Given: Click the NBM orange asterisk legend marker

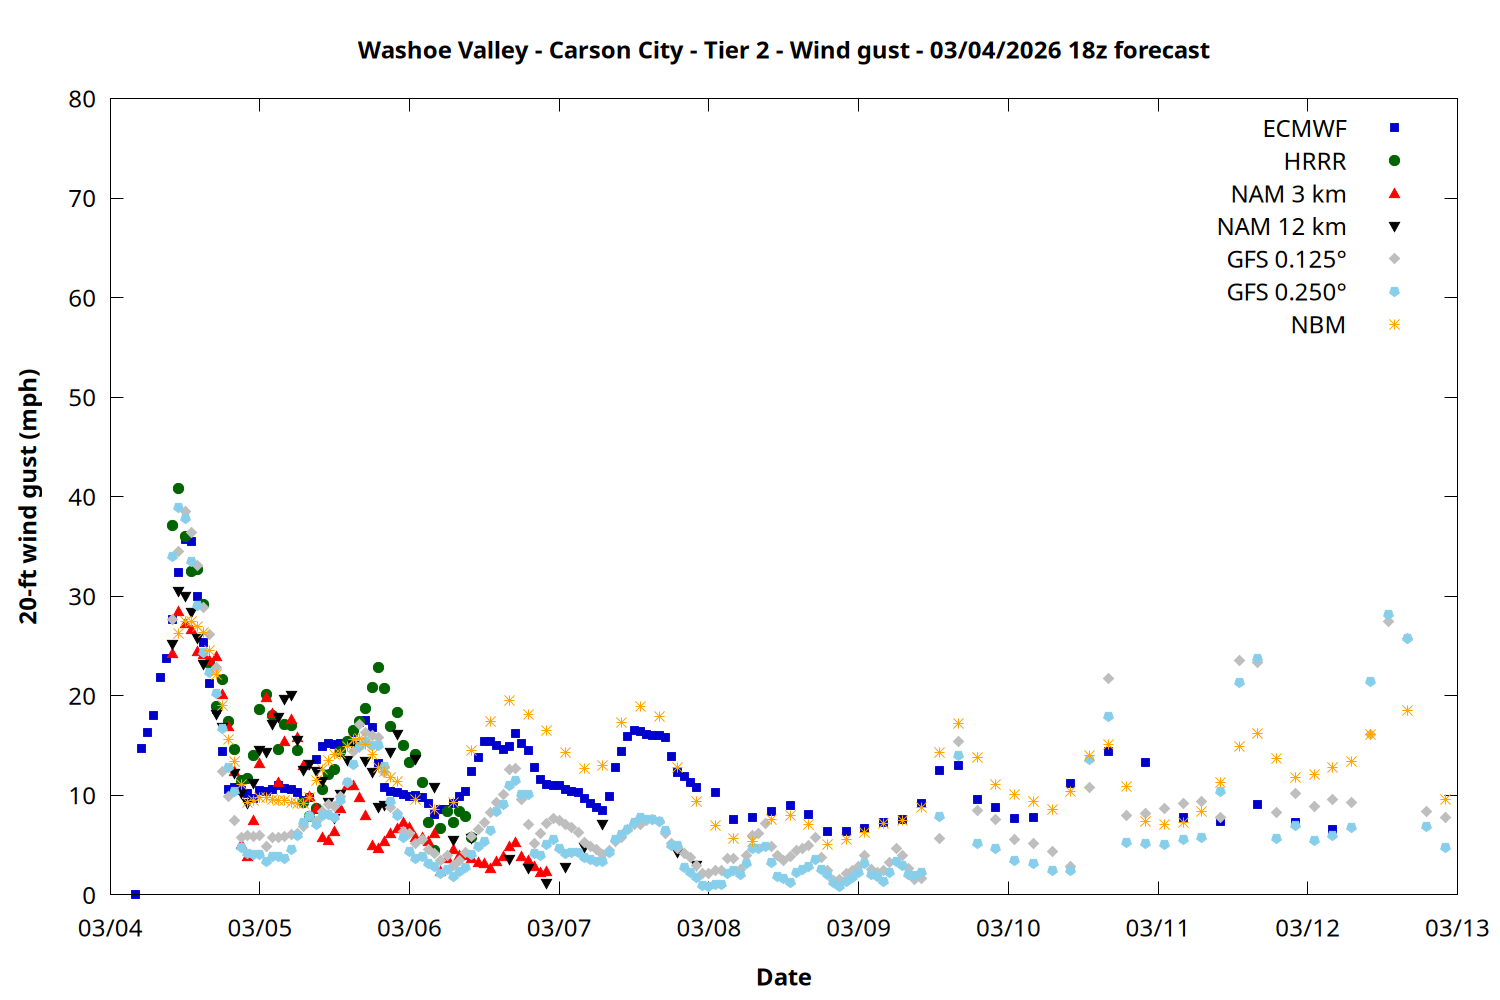Looking at the screenshot, I should click(x=1394, y=325).
